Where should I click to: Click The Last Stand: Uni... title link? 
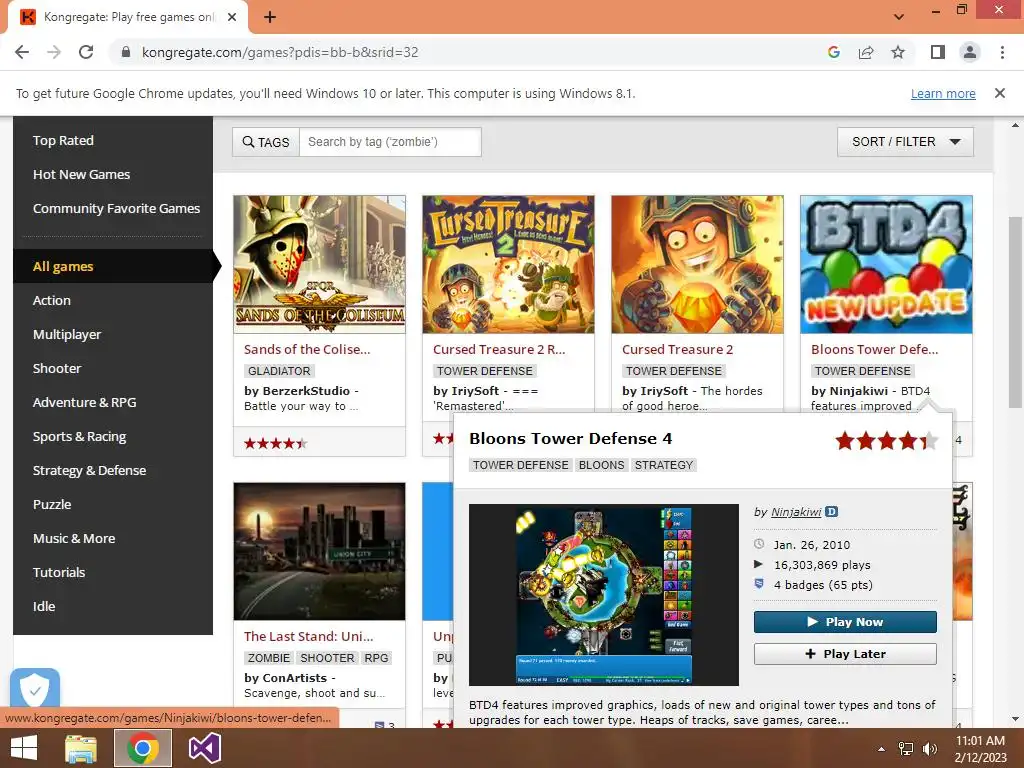[x=309, y=636]
